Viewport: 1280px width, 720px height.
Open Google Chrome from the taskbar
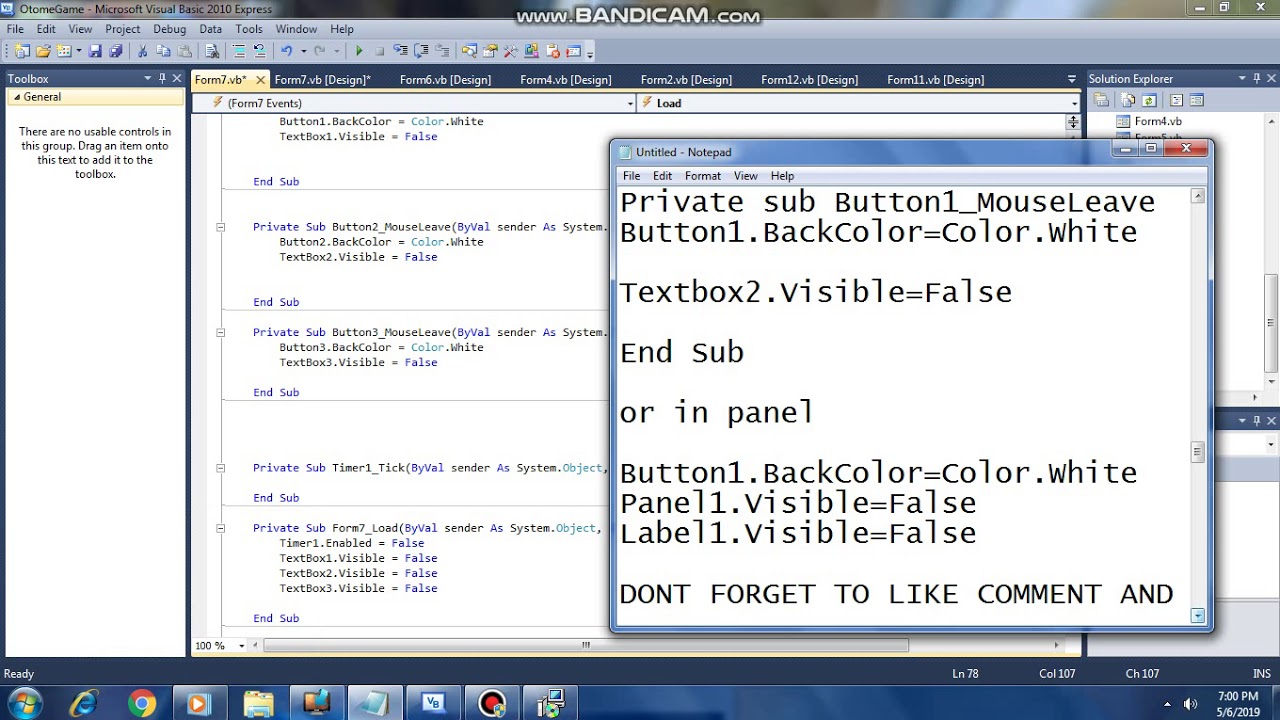[x=142, y=704]
